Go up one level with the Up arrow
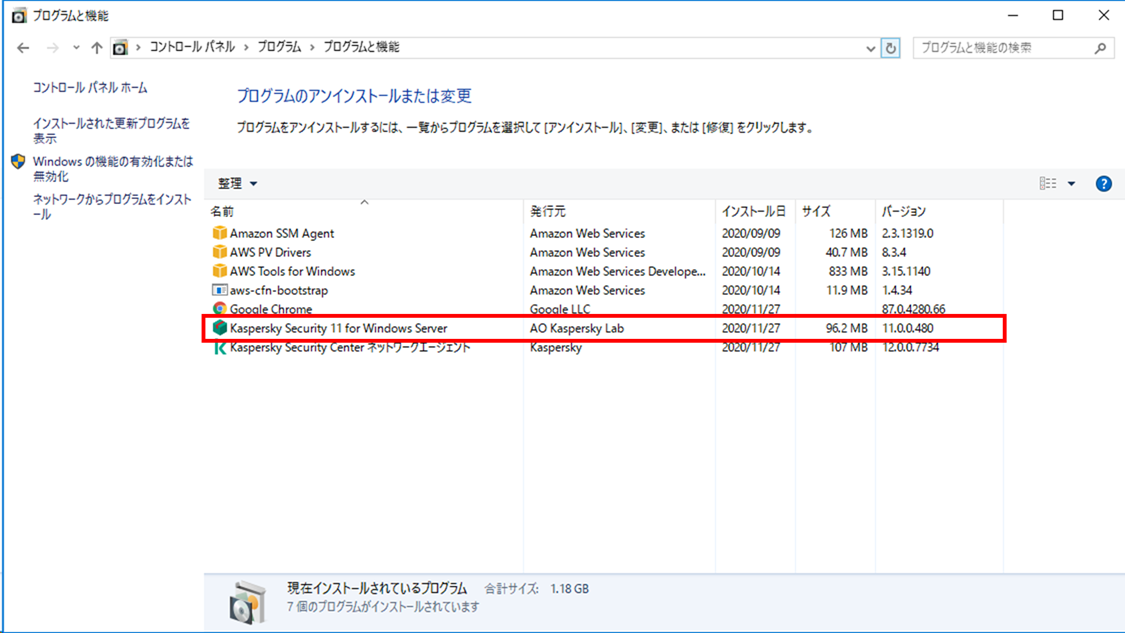 tap(97, 48)
